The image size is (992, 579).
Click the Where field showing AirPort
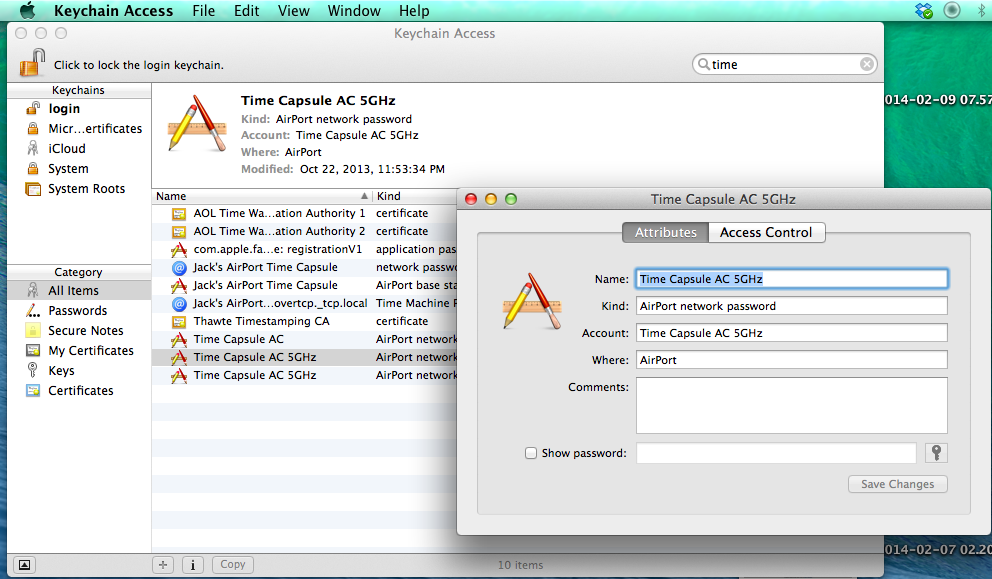(791, 360)
